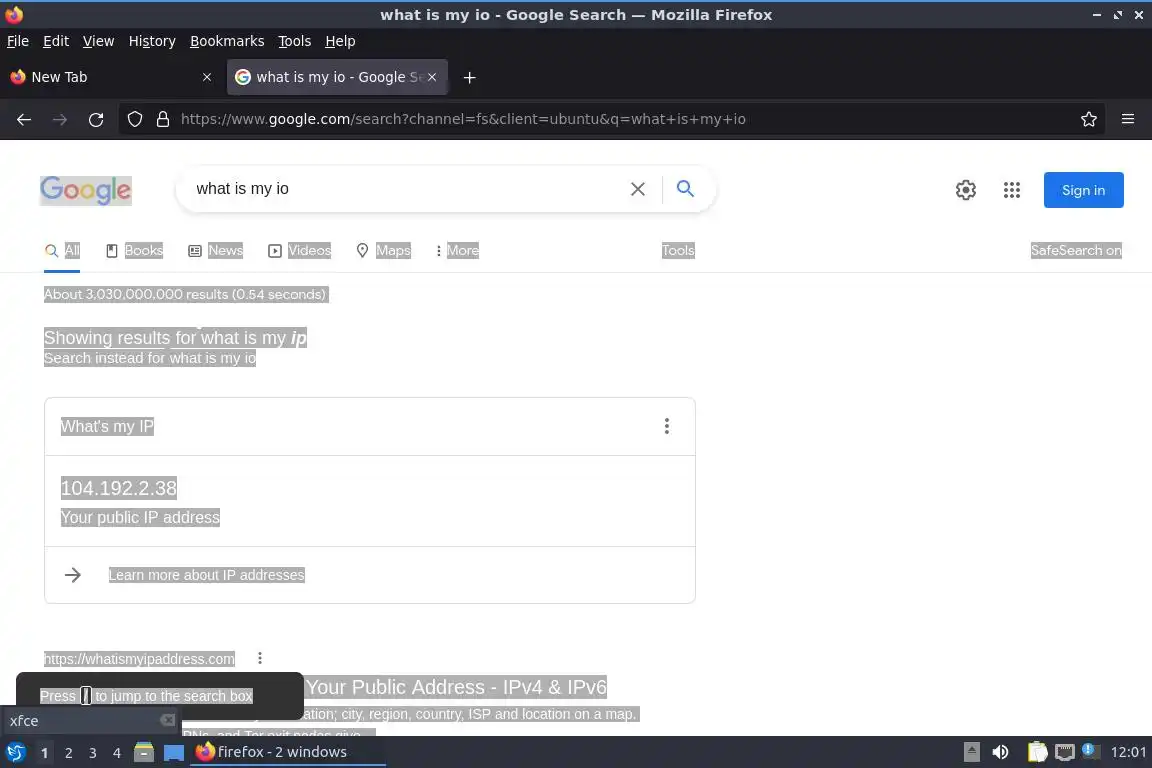
Task: Open Google quick settings gear
Action: [965, 190]
